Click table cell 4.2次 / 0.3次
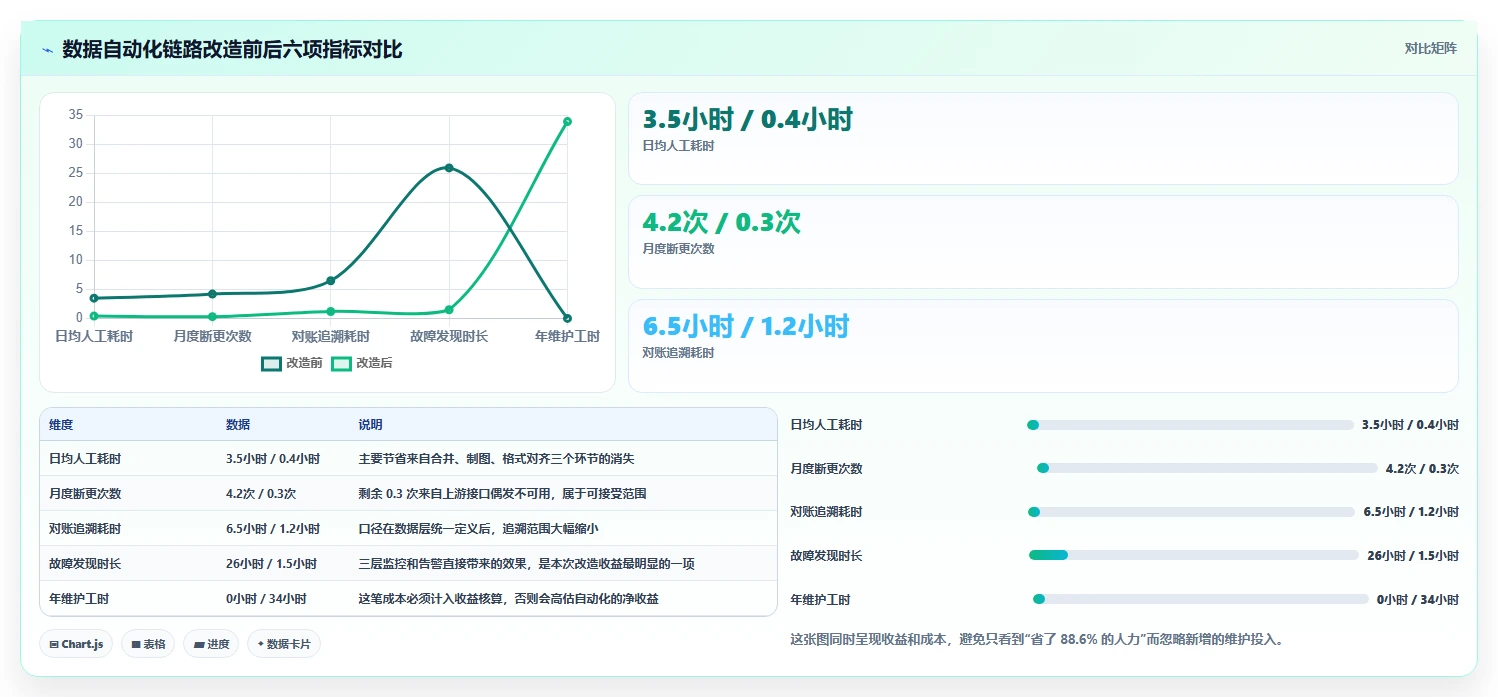1498x697 pixels. pos(261,494)
